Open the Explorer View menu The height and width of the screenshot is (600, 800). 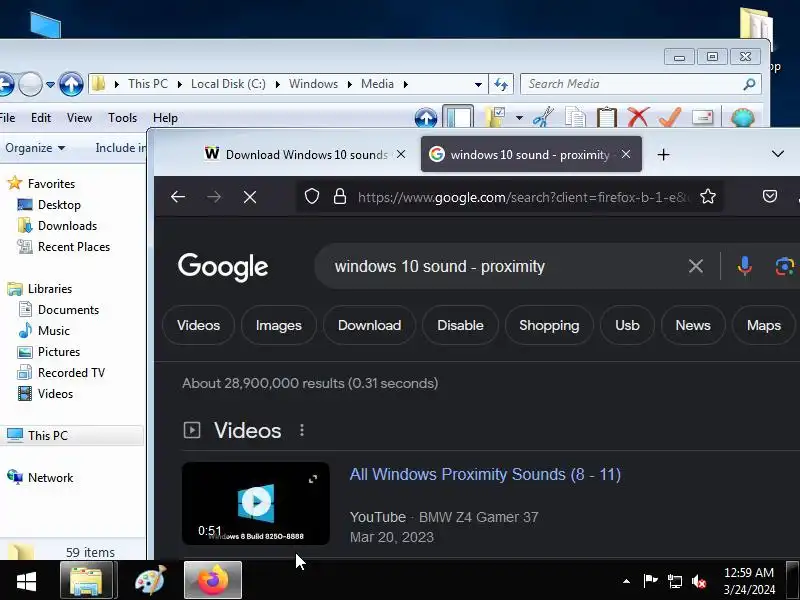[x=79, y=118]
